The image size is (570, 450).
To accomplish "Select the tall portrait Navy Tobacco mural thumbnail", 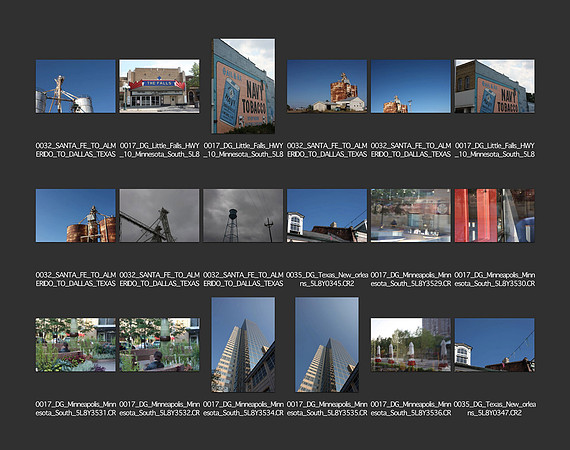I will (243, 86).
